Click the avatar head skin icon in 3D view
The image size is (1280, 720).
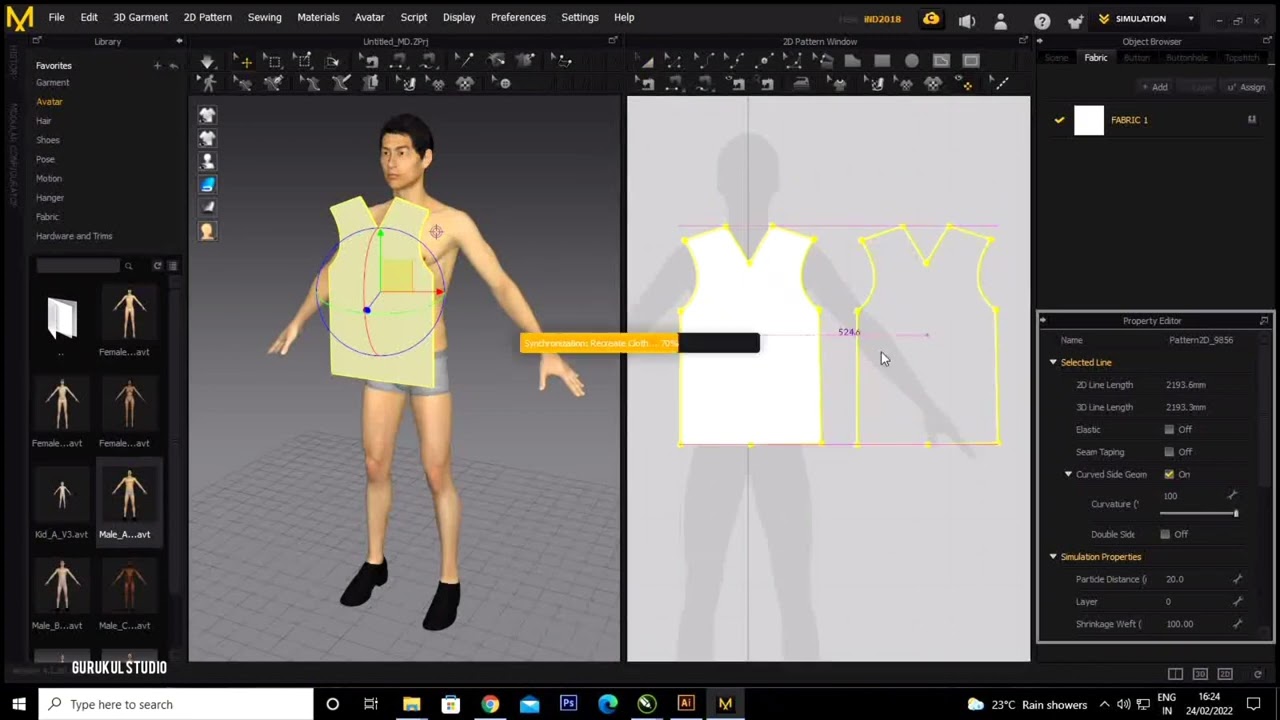point(207,231)
